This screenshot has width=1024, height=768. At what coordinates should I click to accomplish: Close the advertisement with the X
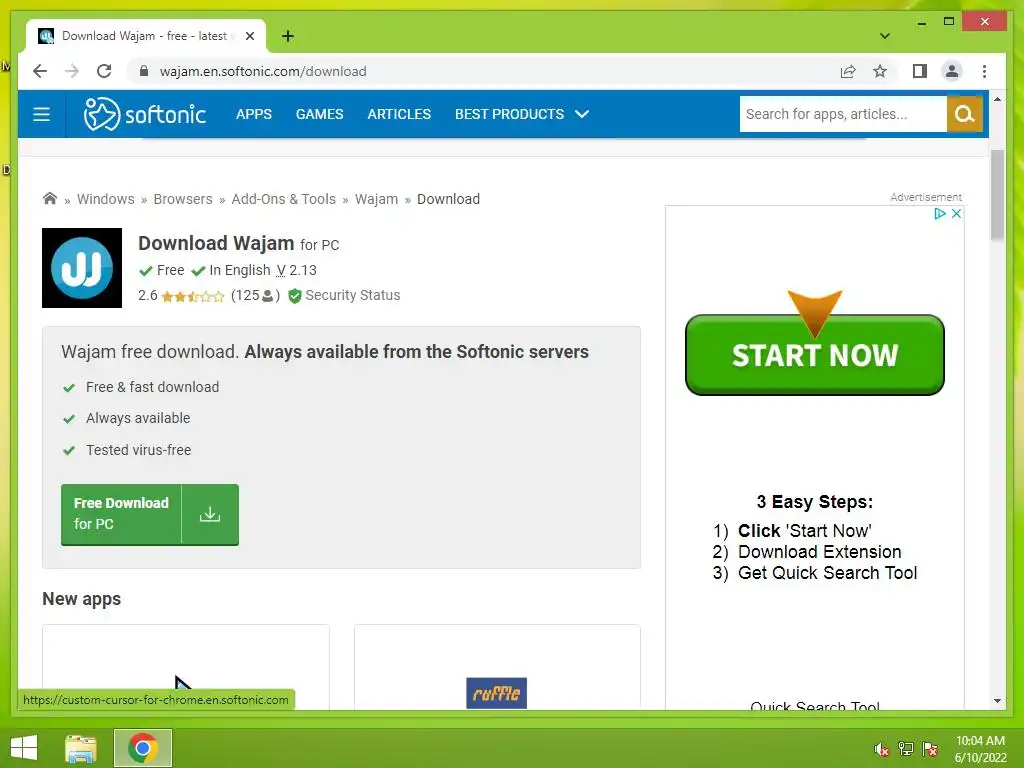point(956,214)
